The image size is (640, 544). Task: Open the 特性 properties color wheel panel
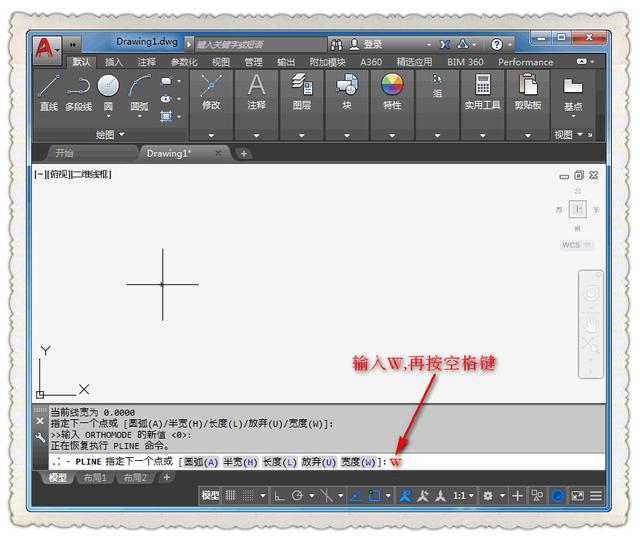coord(392,93)
